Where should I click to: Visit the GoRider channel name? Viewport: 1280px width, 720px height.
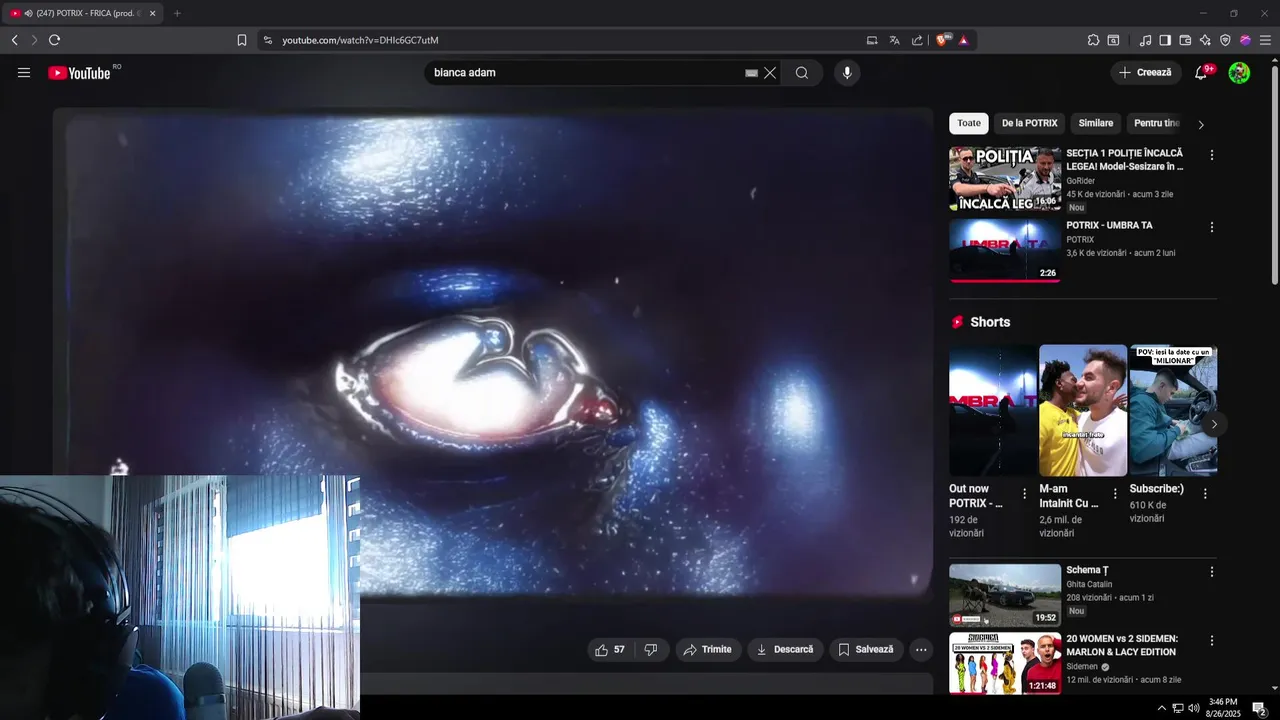pos(1081,181)
